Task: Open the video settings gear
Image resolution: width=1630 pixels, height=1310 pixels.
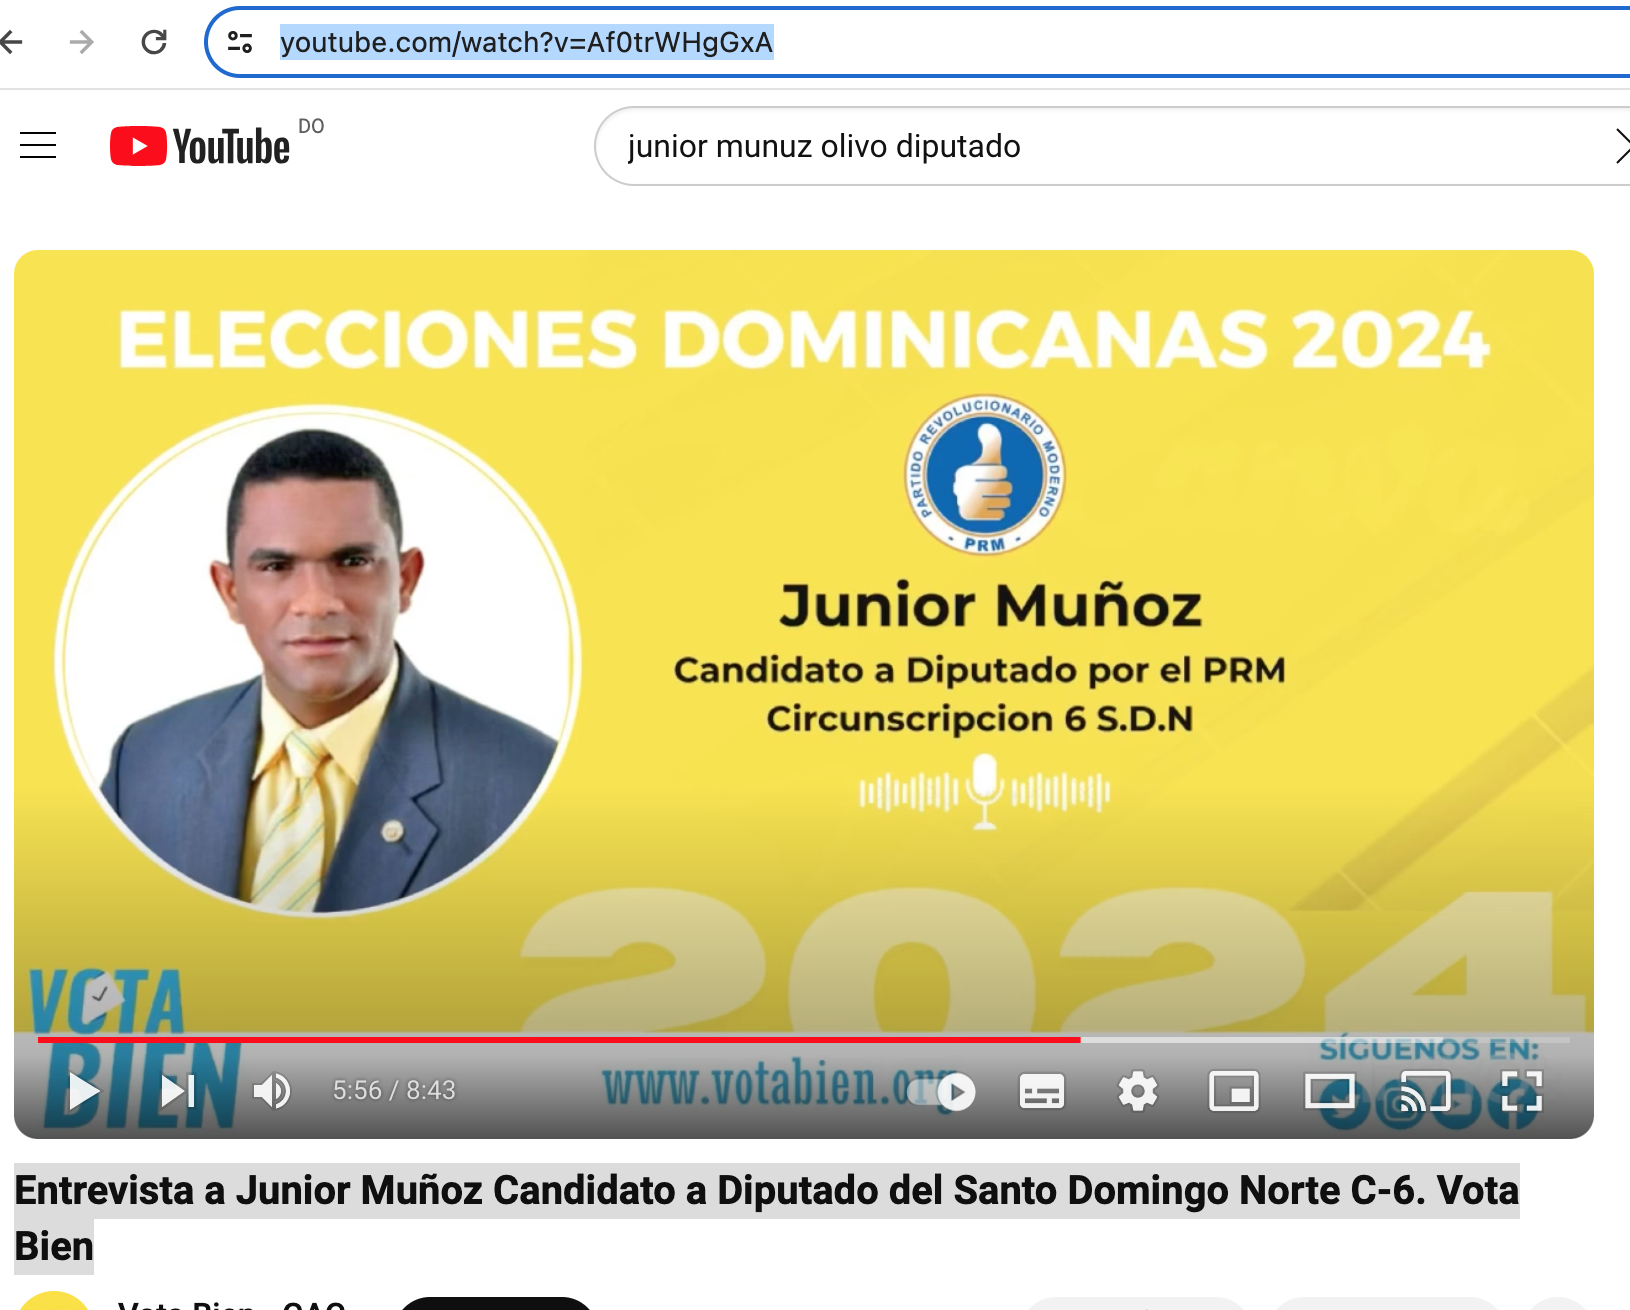Action: (1137, 1091)
